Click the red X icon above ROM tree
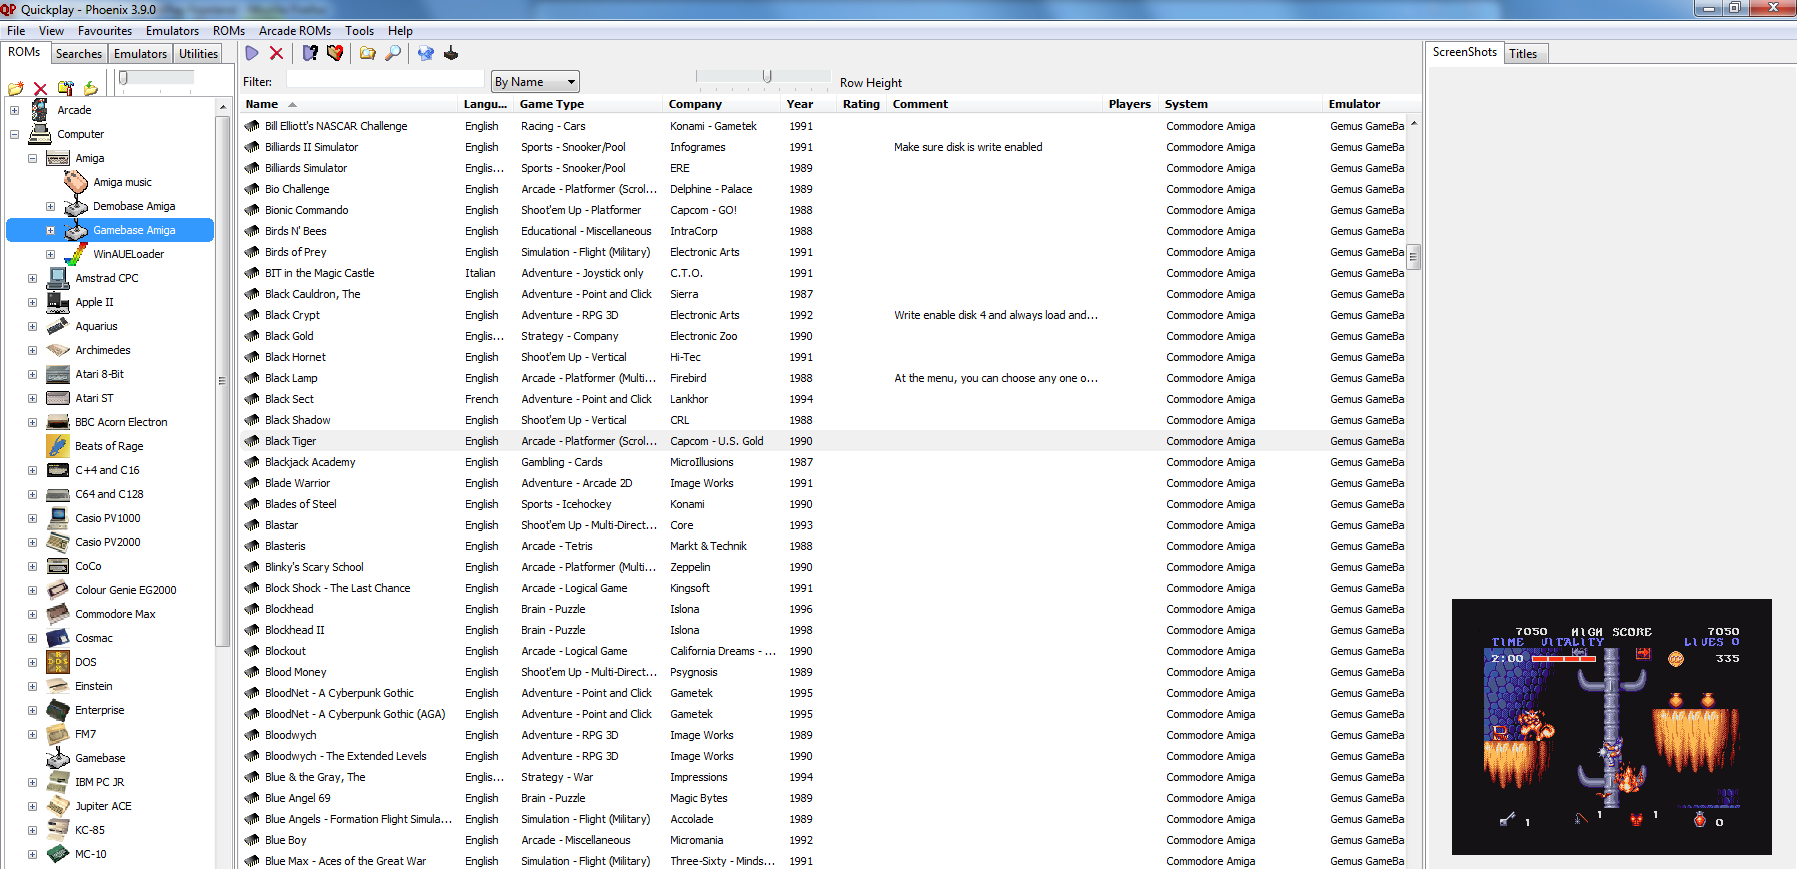 tap(40, 88)
